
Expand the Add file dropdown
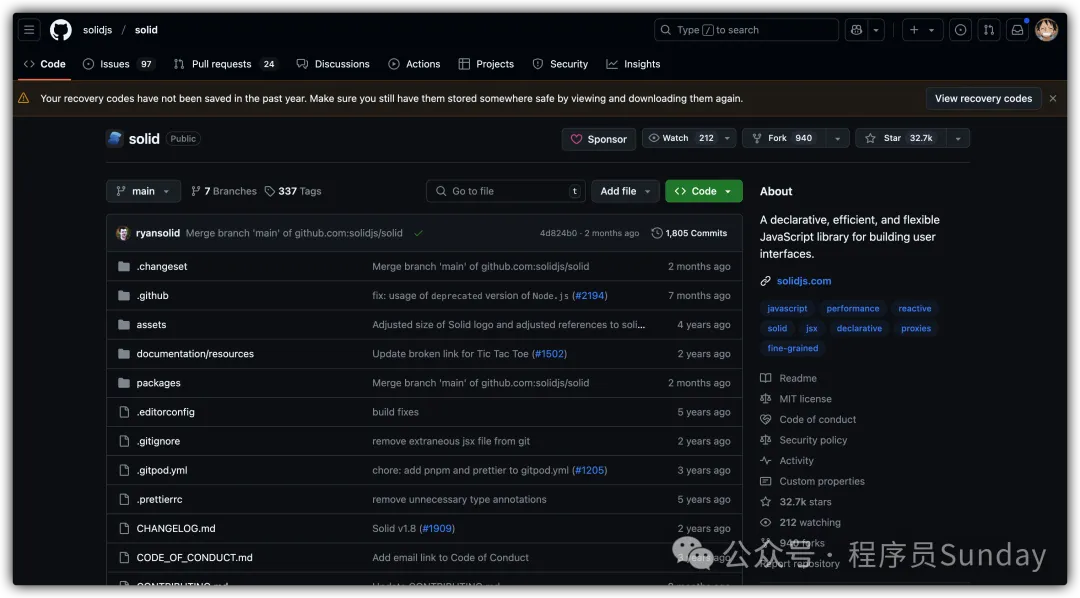point(625,191)
